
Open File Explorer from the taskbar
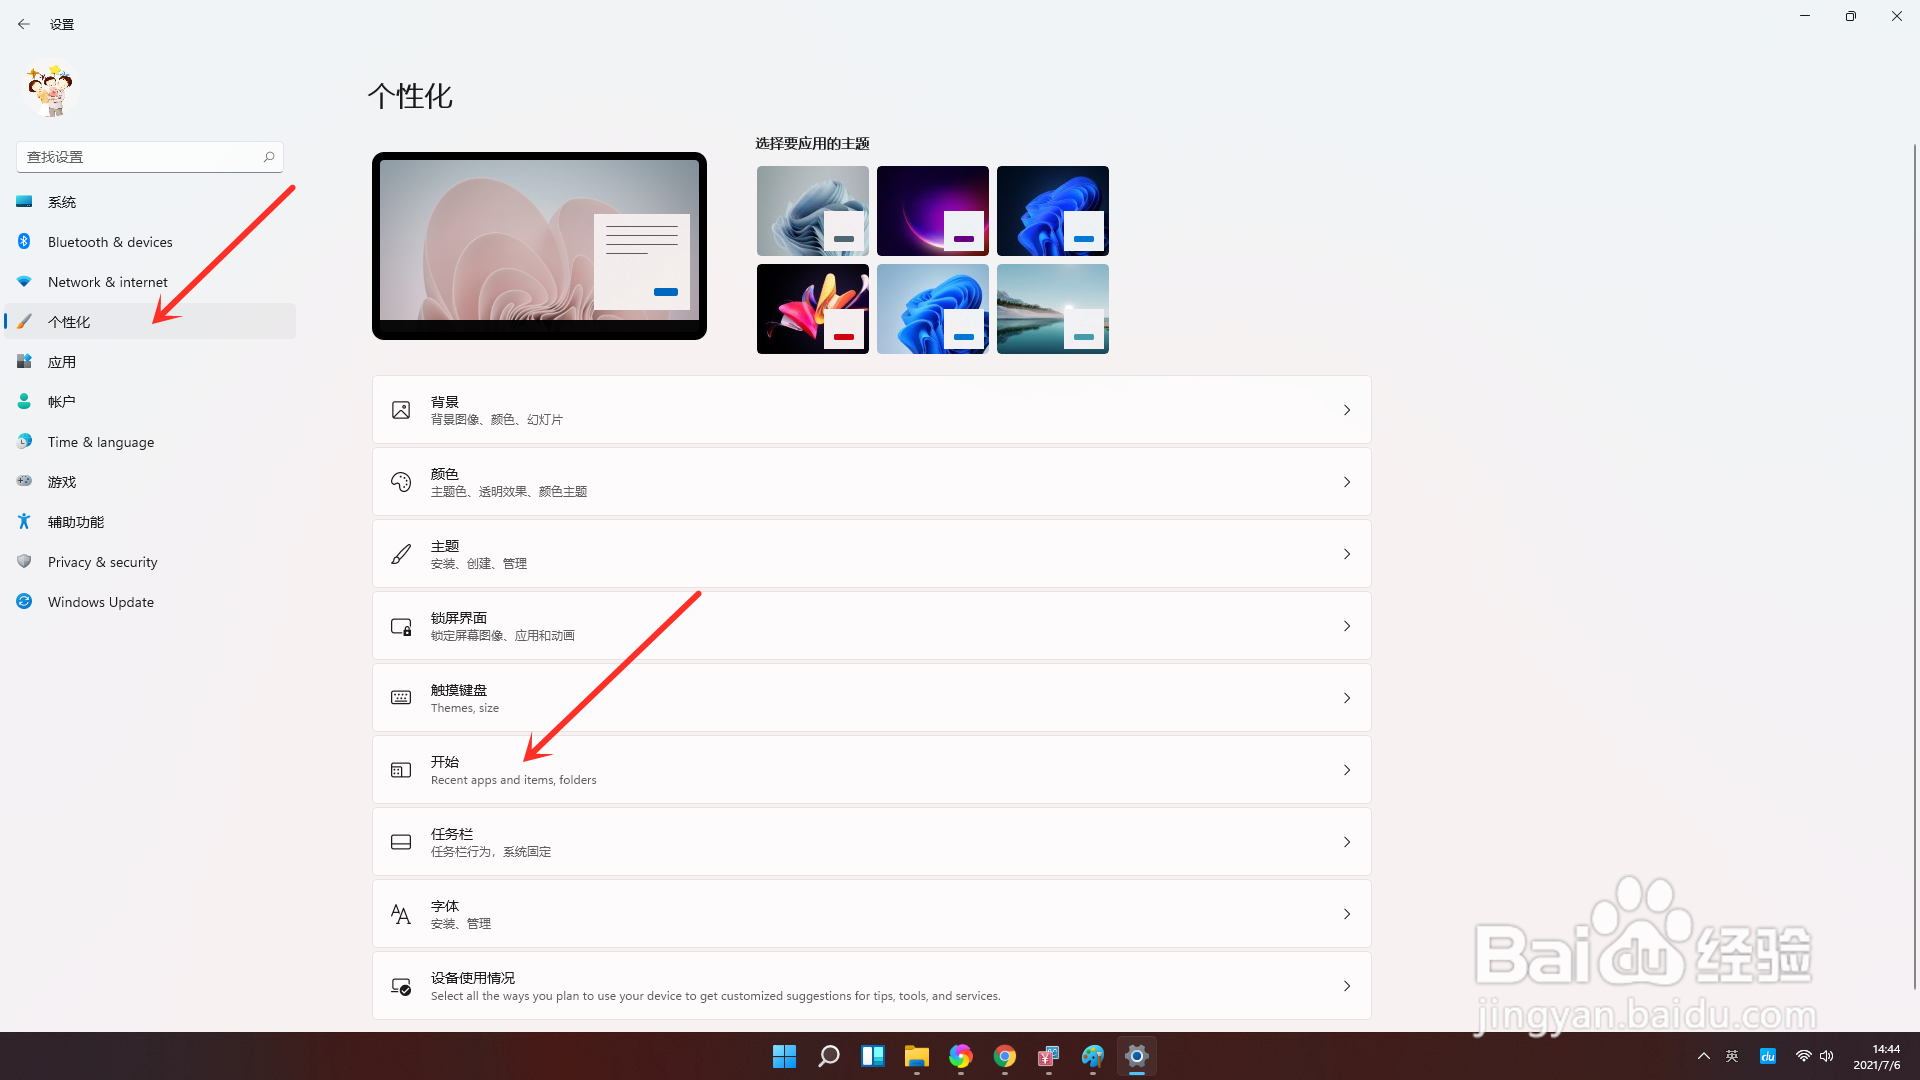click(x=916, y=1056)
